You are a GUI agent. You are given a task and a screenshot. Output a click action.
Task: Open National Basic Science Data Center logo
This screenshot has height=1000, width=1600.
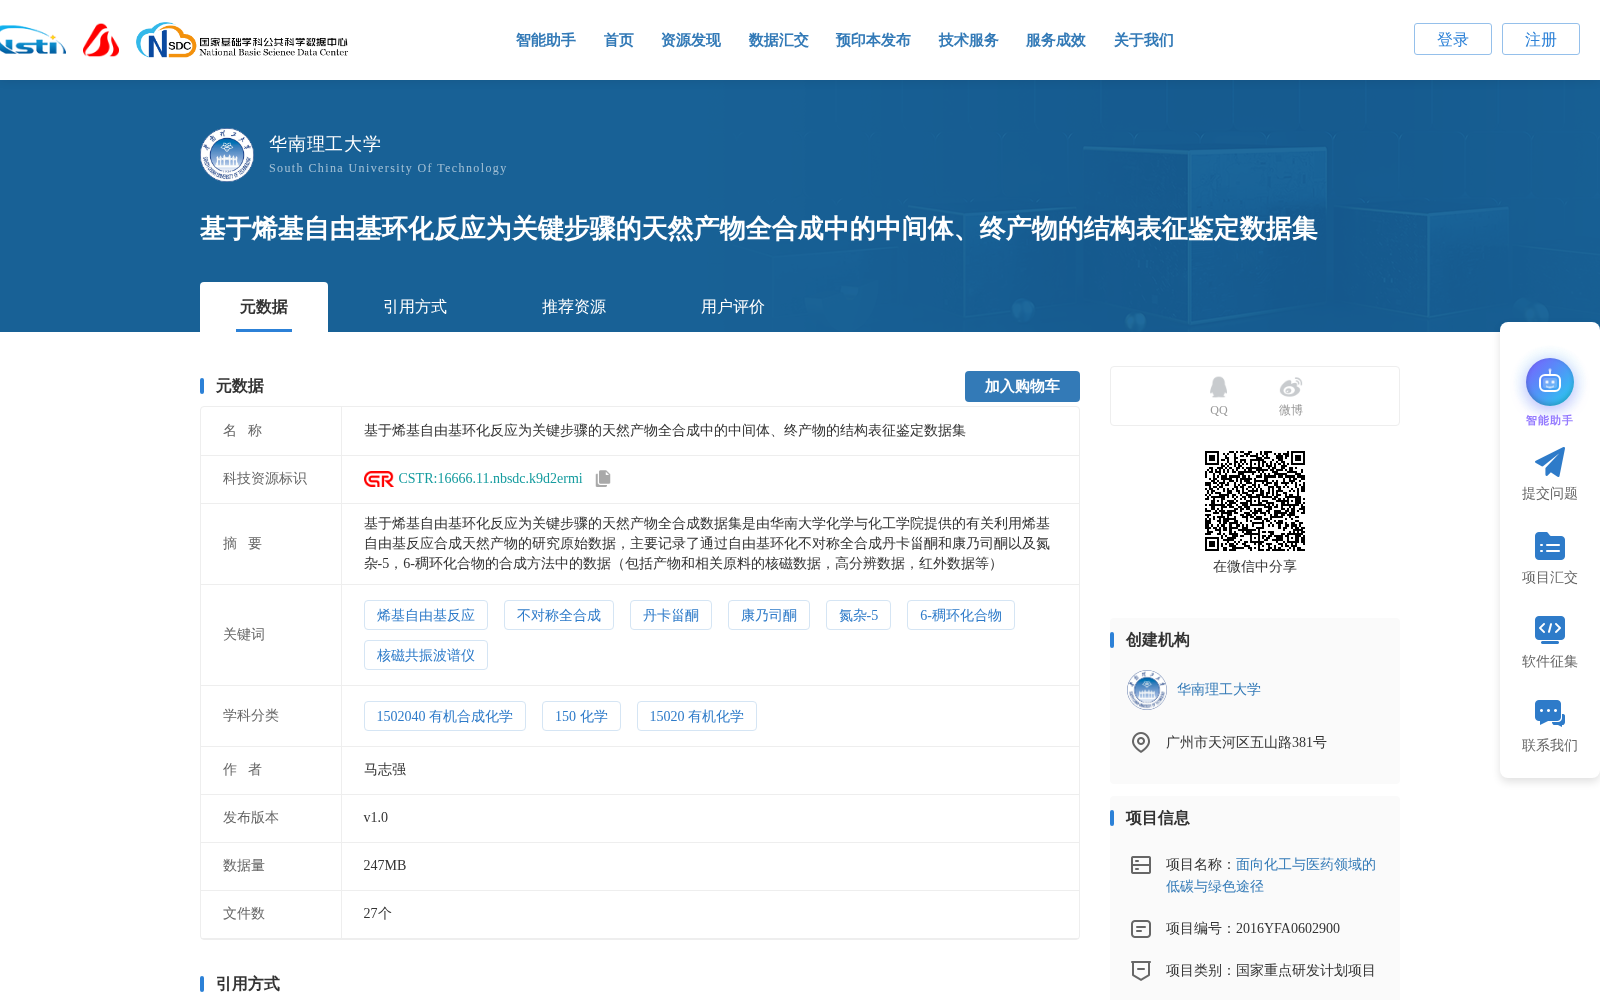242,41
